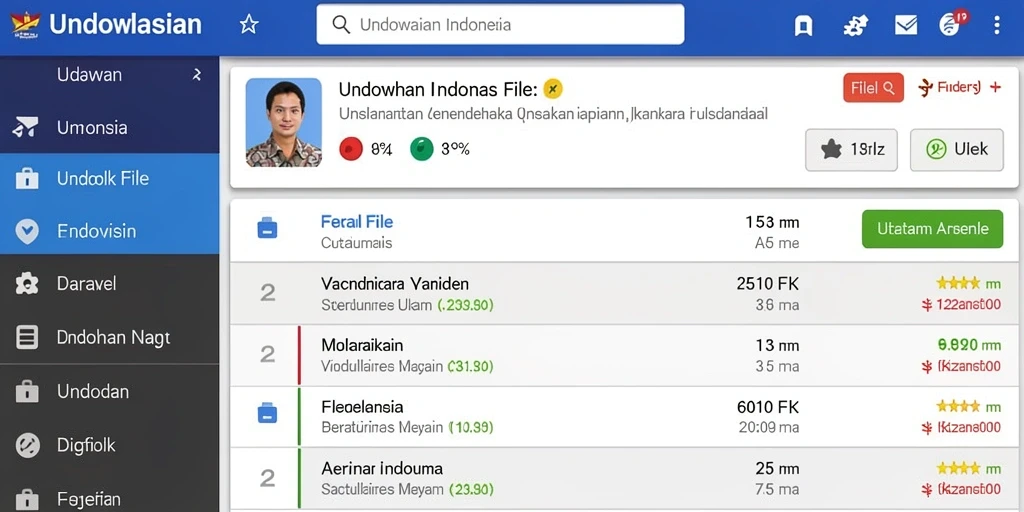Click the red circle 8% indicator

pyautogui.click(x=351, y=149)
